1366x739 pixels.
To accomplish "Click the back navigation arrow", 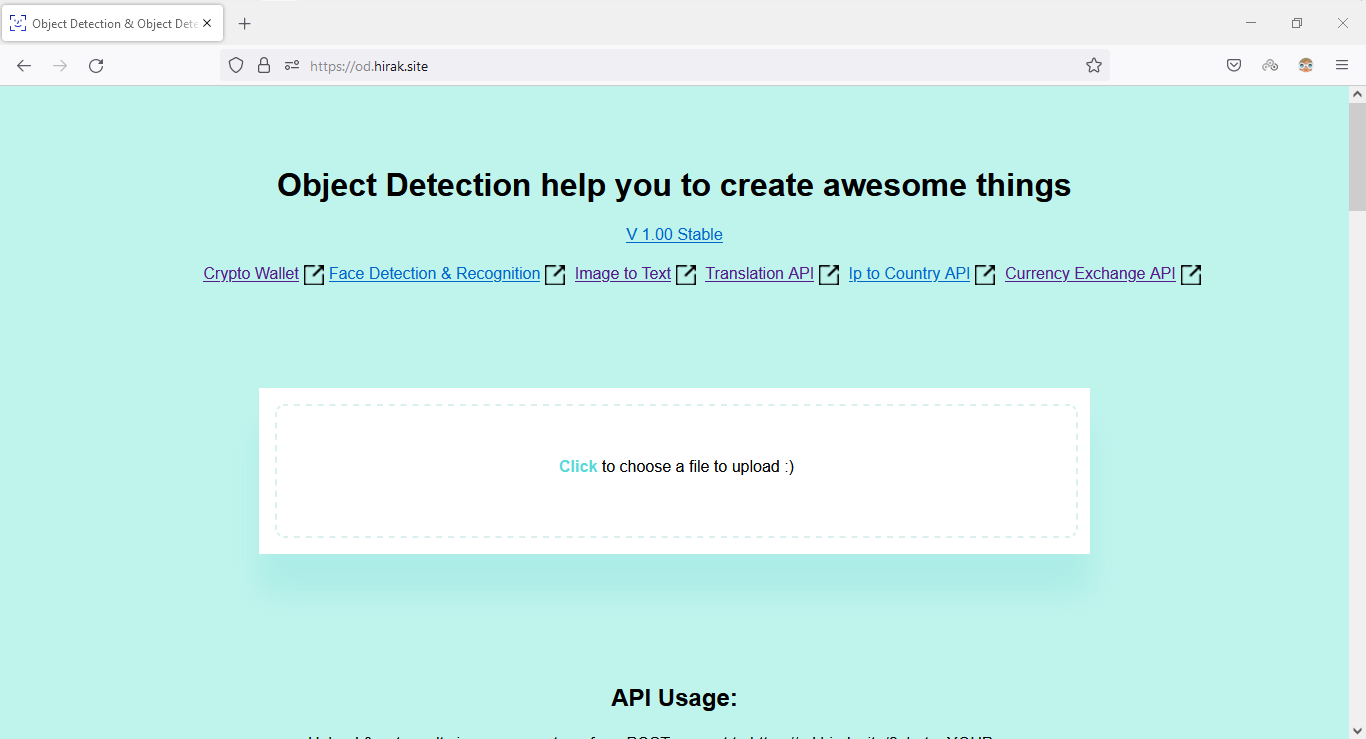I will 24,66.
